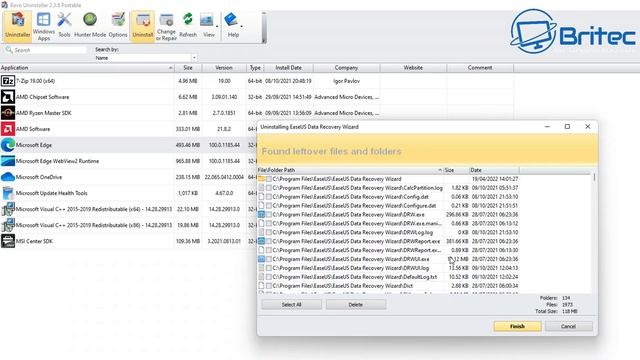The width and height of the screenshot is (640, 360).
Task: Select the AMD Chipset Software icon
Action: click(x=8, y=97)
